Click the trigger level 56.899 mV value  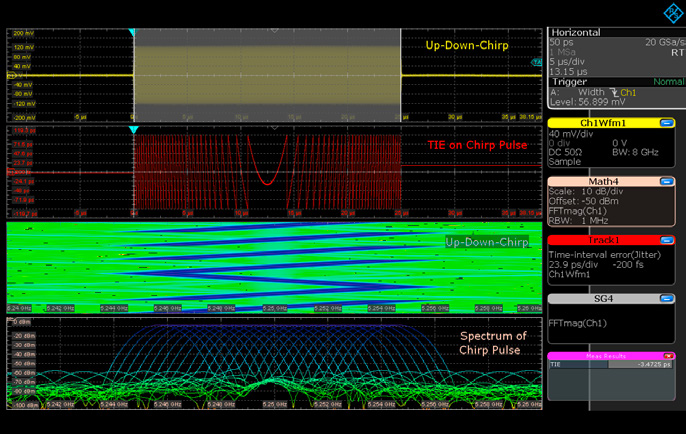pos(588,101)
